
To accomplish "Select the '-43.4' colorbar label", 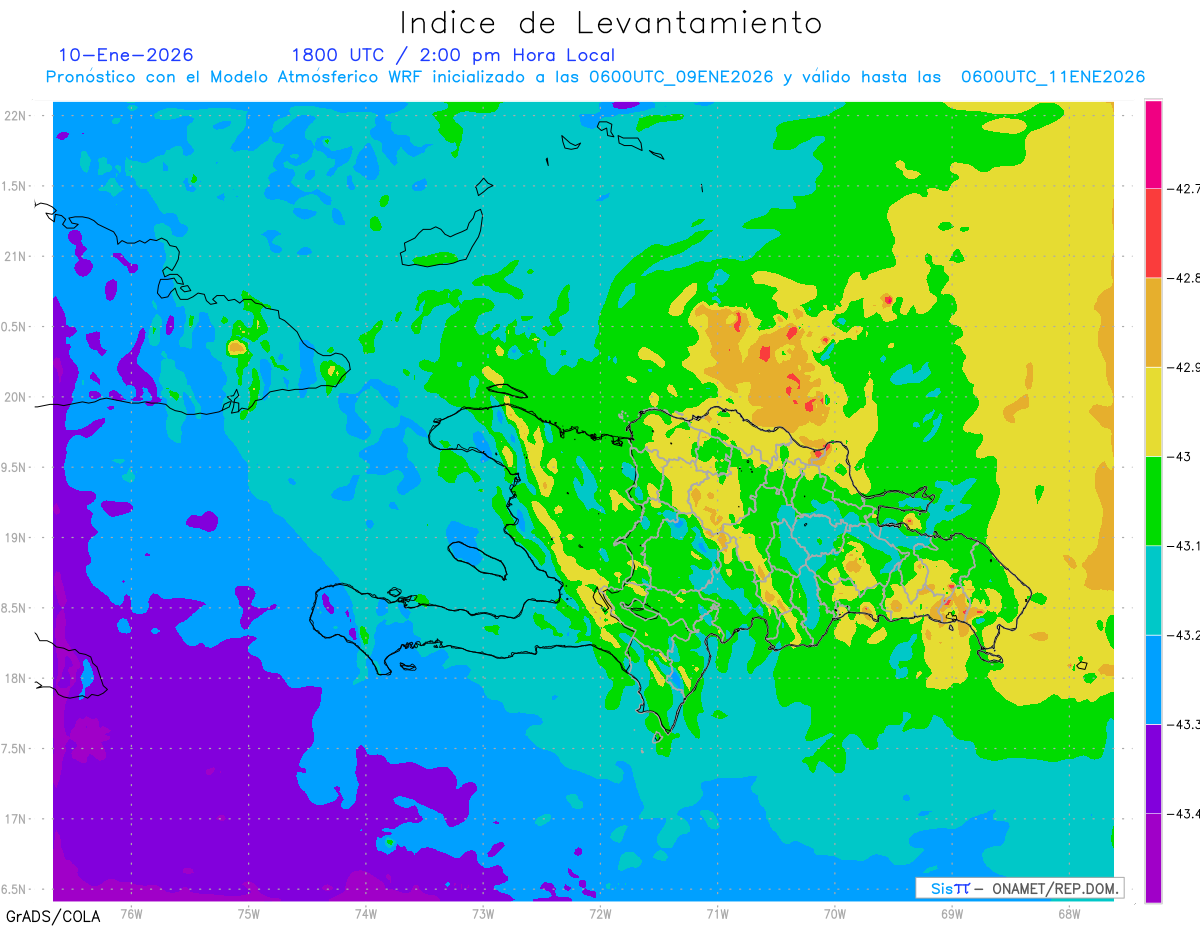I will tap(1184, 813).
